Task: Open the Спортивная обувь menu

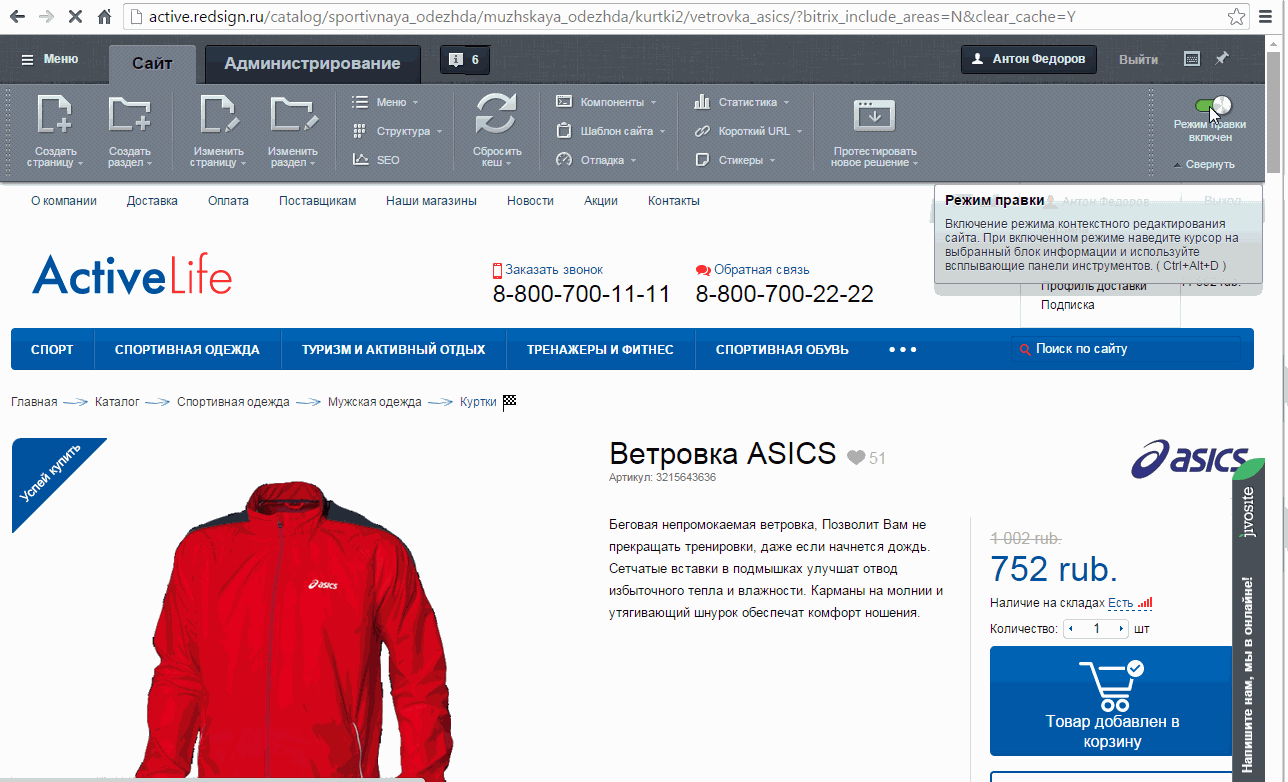Action: click(x=782, y=350)
